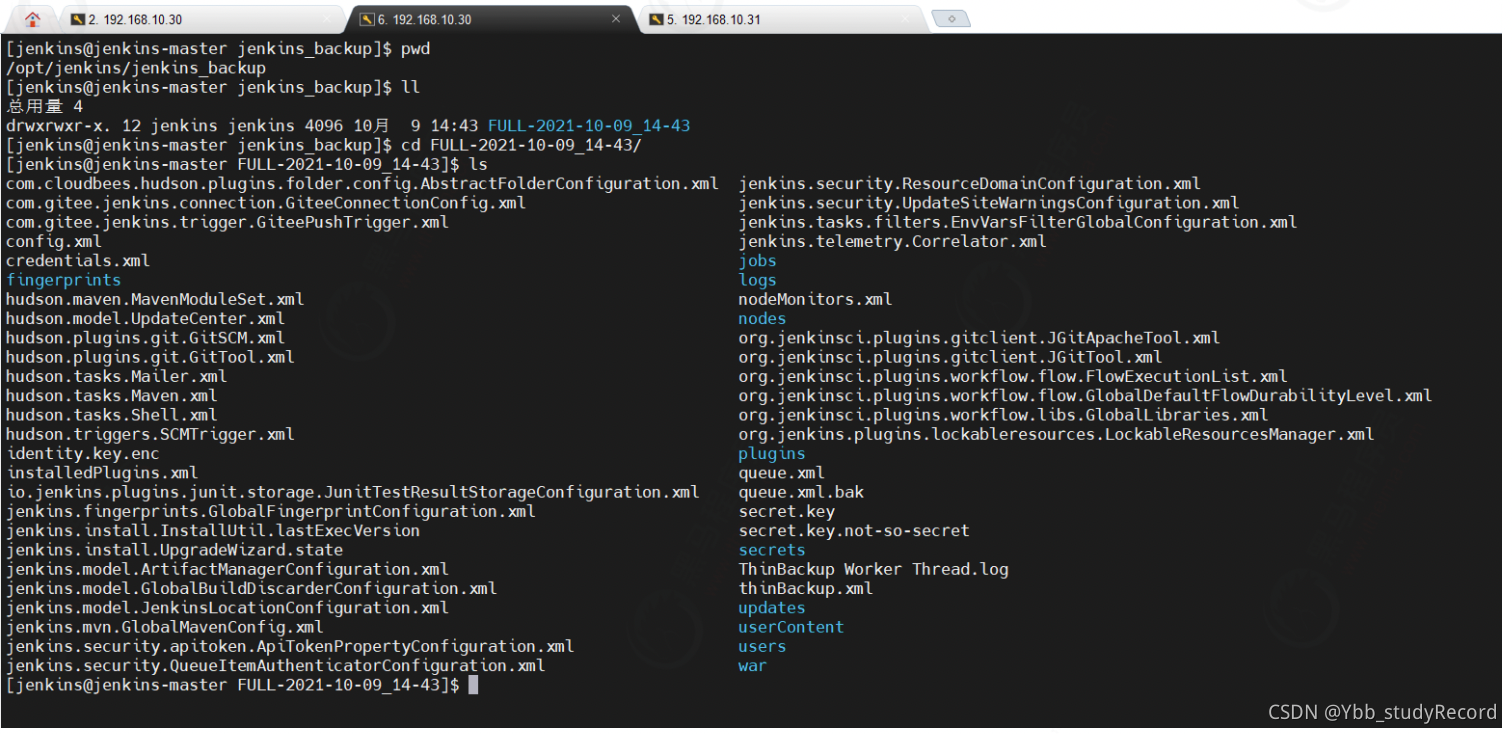Click the session icon on tab 5
Image resolution: width=1512 pixels, height=734 pixels.
point(655,19)
